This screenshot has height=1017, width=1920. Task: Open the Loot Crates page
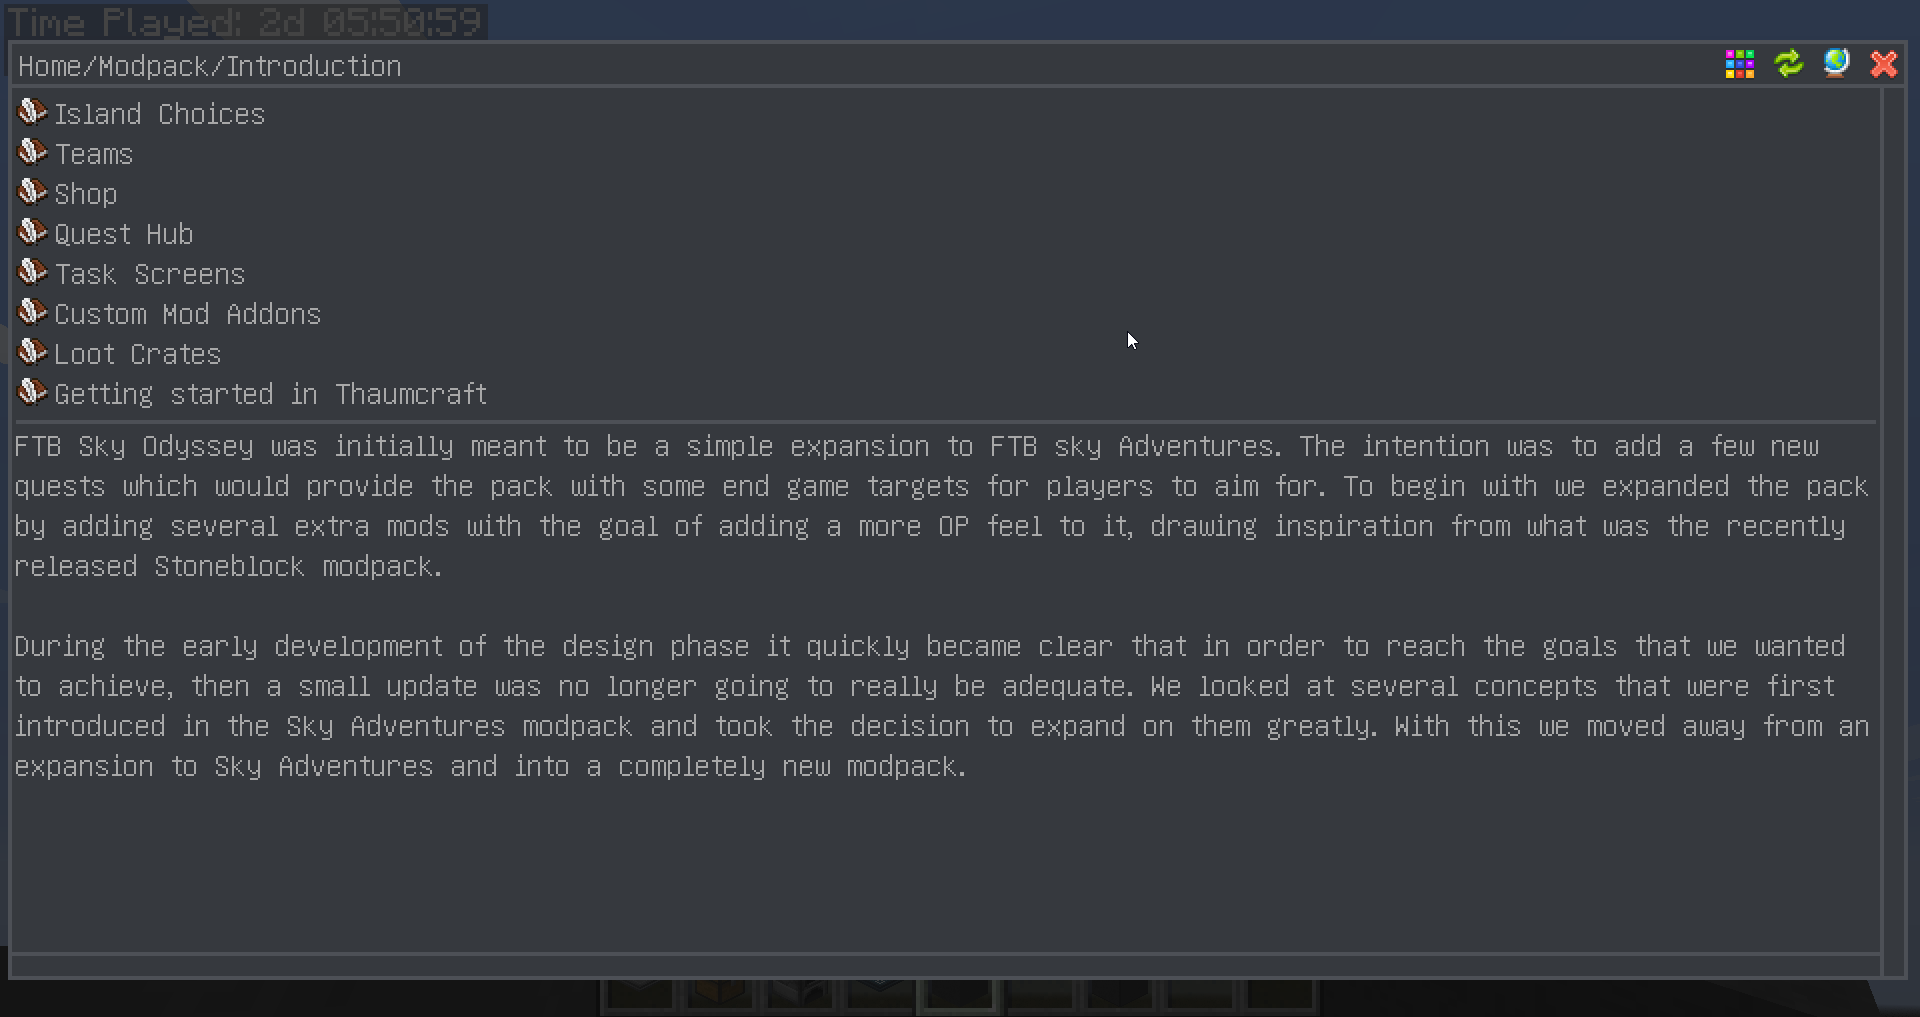pos(137,355)
